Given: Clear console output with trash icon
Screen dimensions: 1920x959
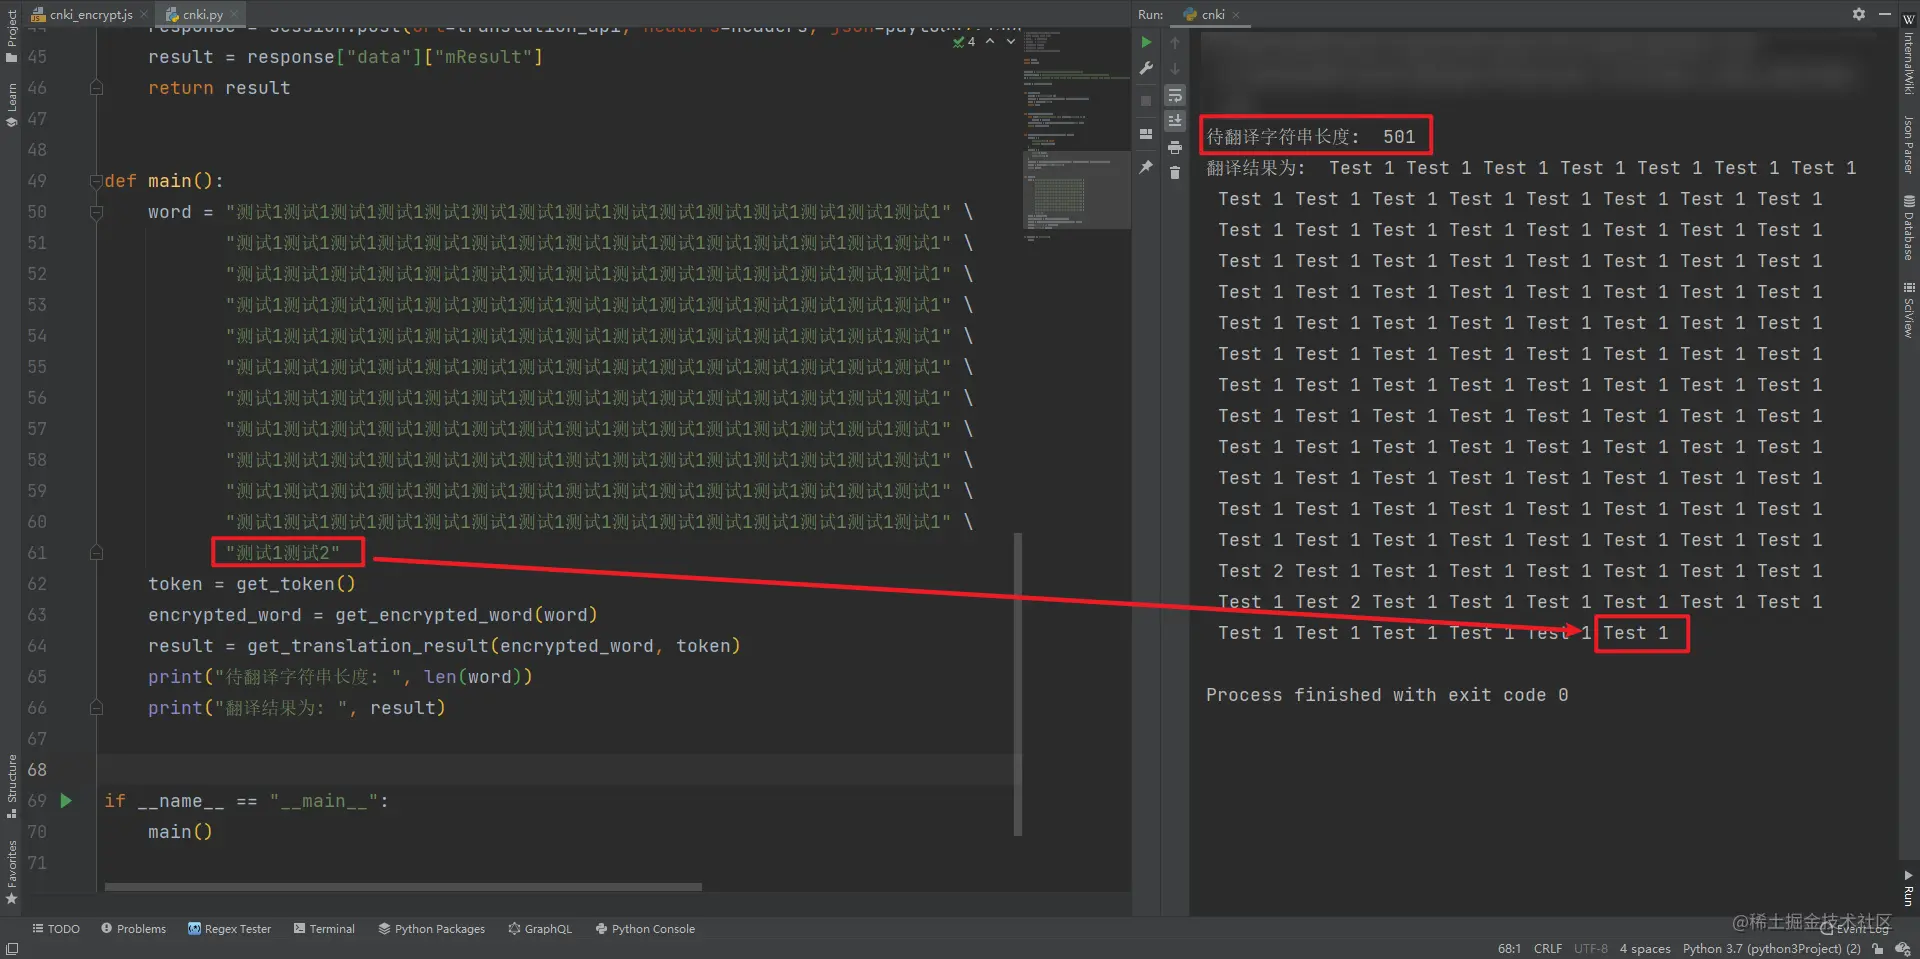Looking at the screenshot, I should [1175, 173].
